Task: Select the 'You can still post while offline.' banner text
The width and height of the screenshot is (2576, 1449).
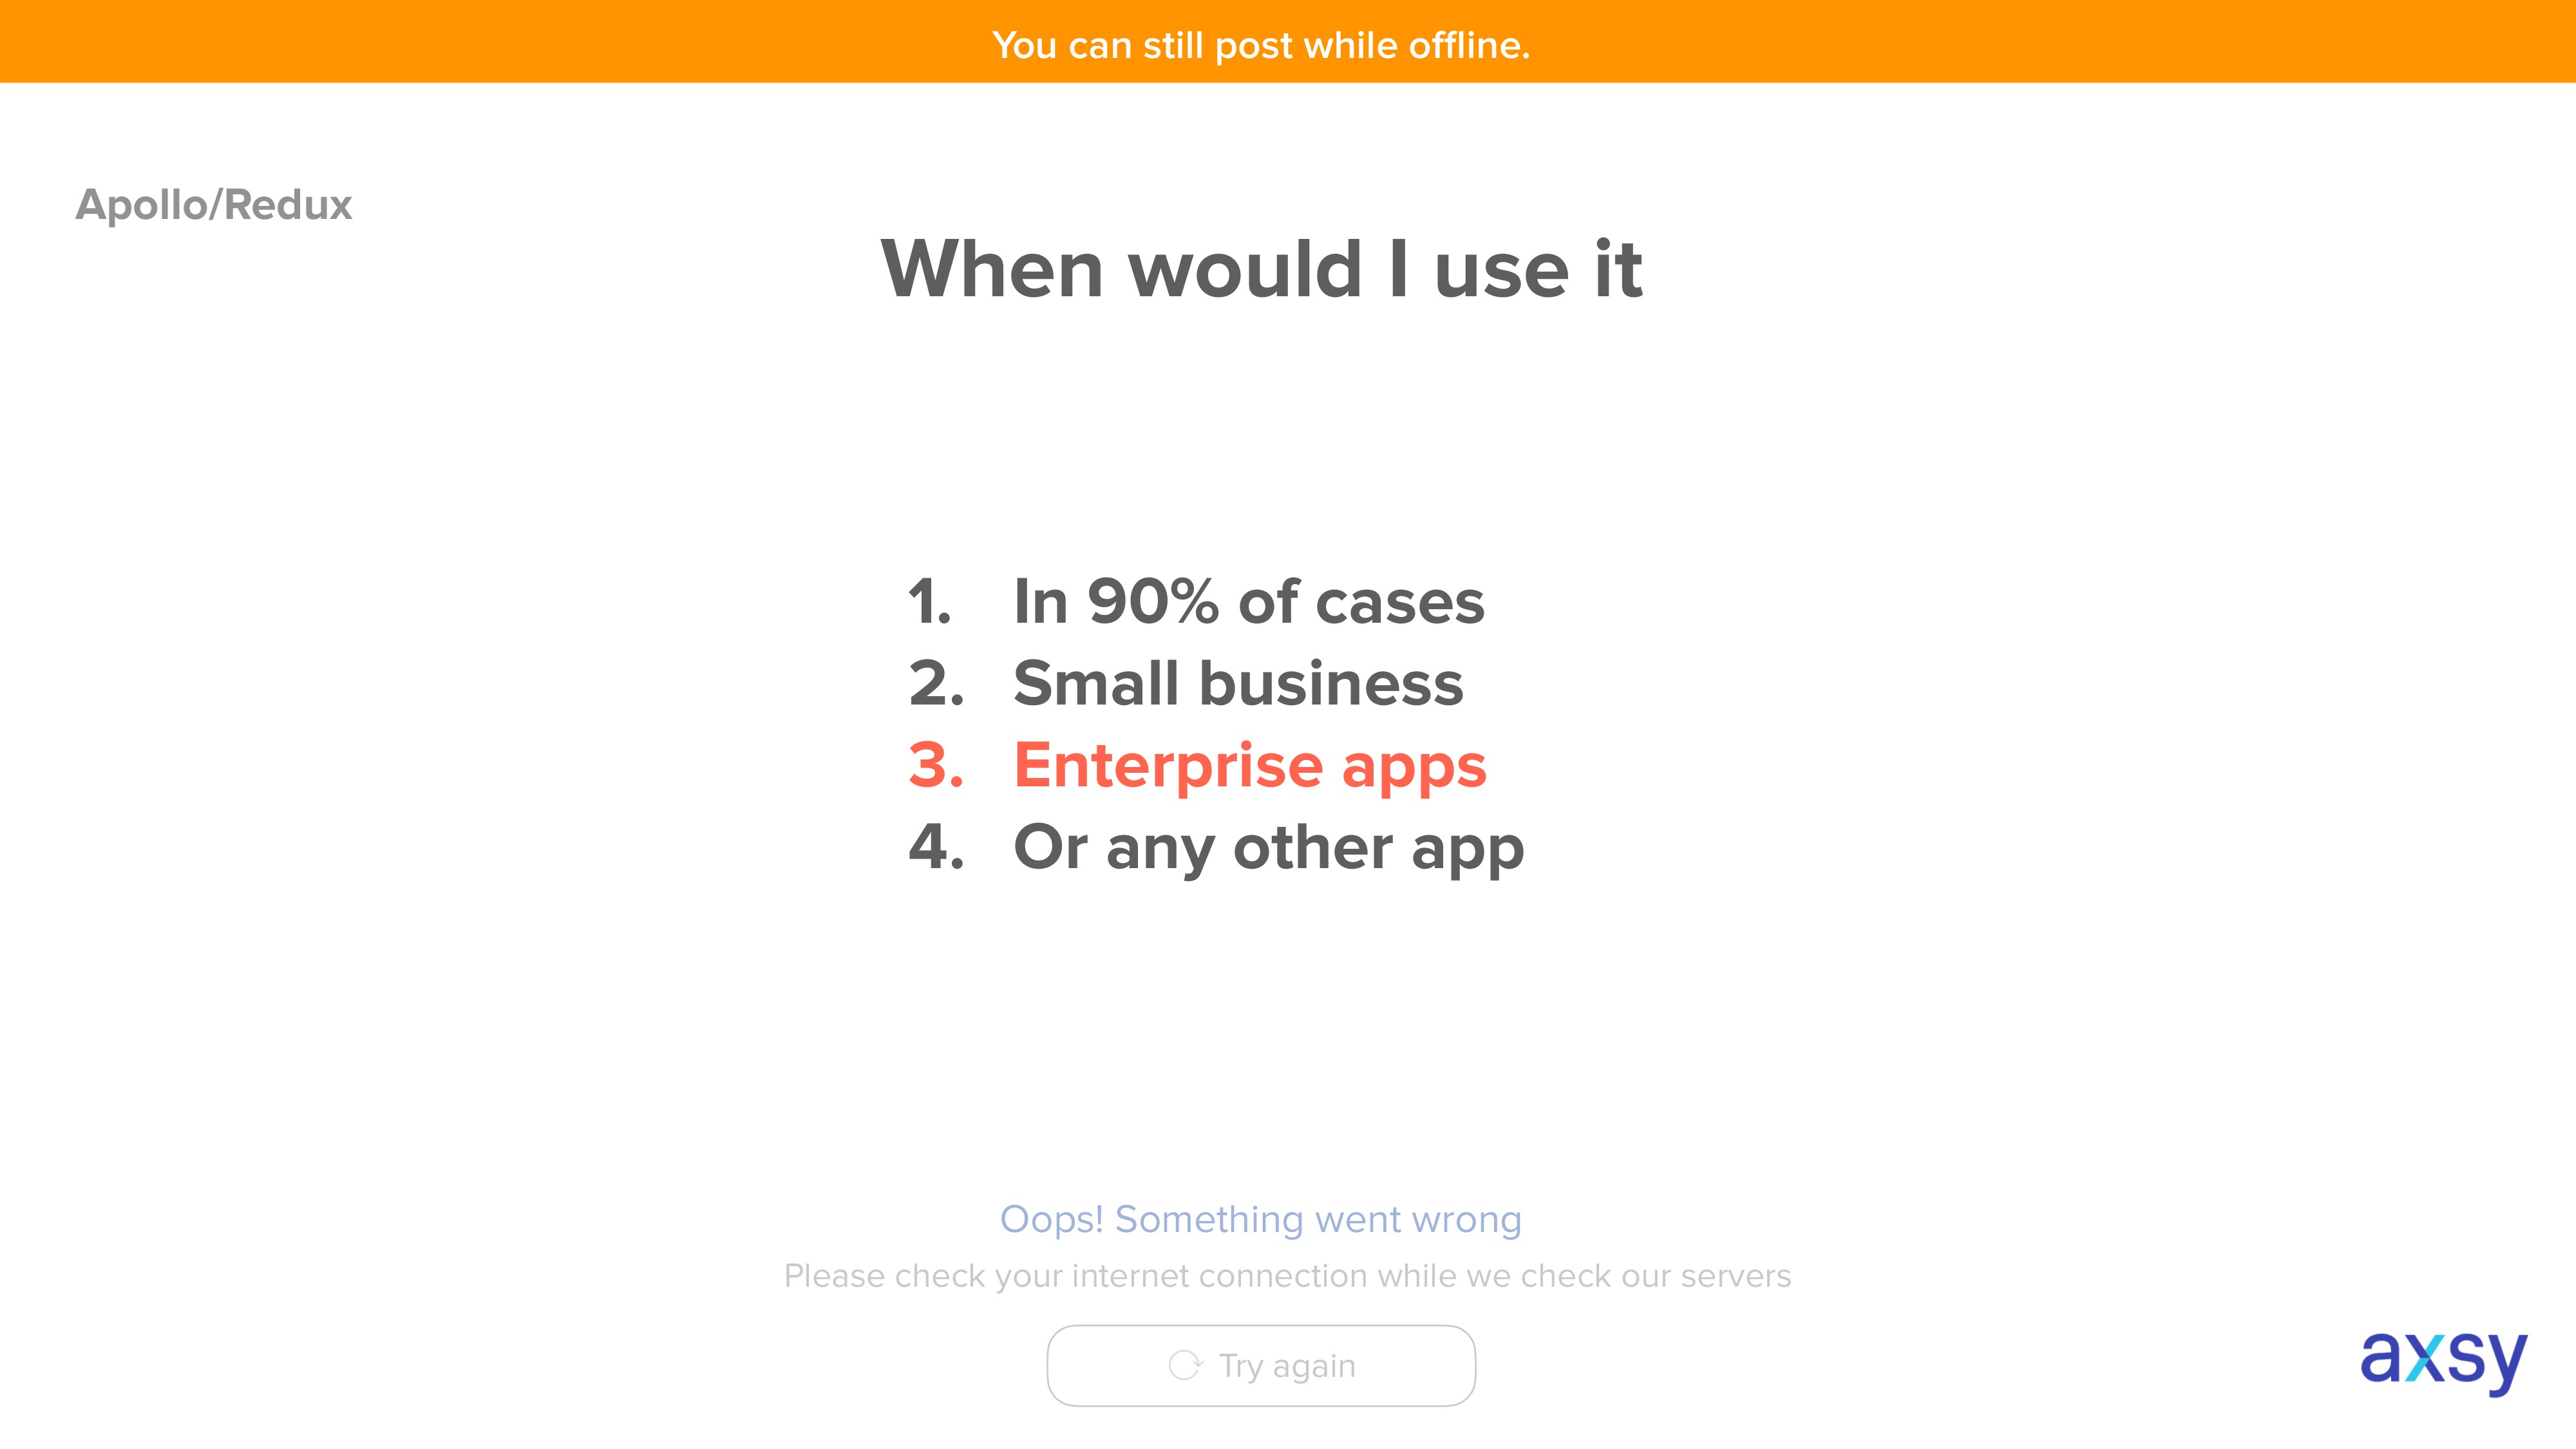Action: click(x=1261, y=45)
